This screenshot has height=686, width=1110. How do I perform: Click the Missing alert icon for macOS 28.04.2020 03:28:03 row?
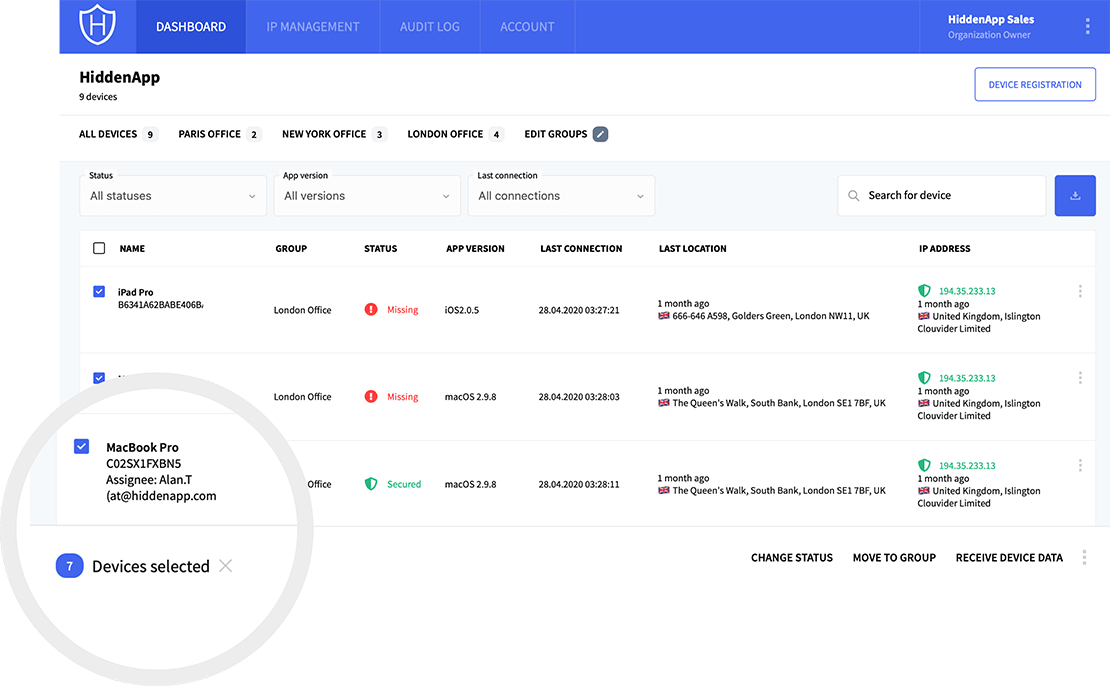(x=371, y=396)
